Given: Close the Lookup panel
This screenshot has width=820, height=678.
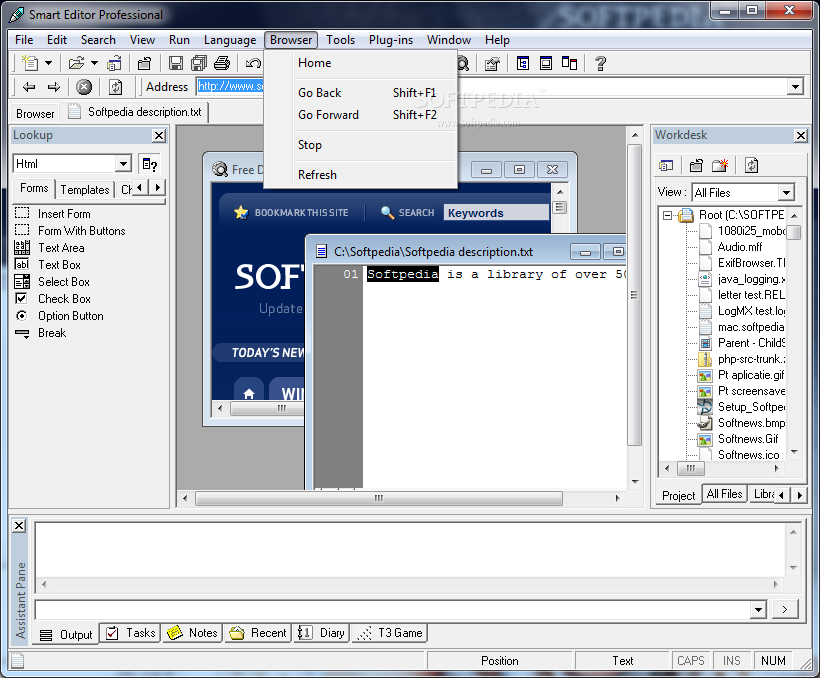Looking at the screenshot, I should tap(159, 135).
